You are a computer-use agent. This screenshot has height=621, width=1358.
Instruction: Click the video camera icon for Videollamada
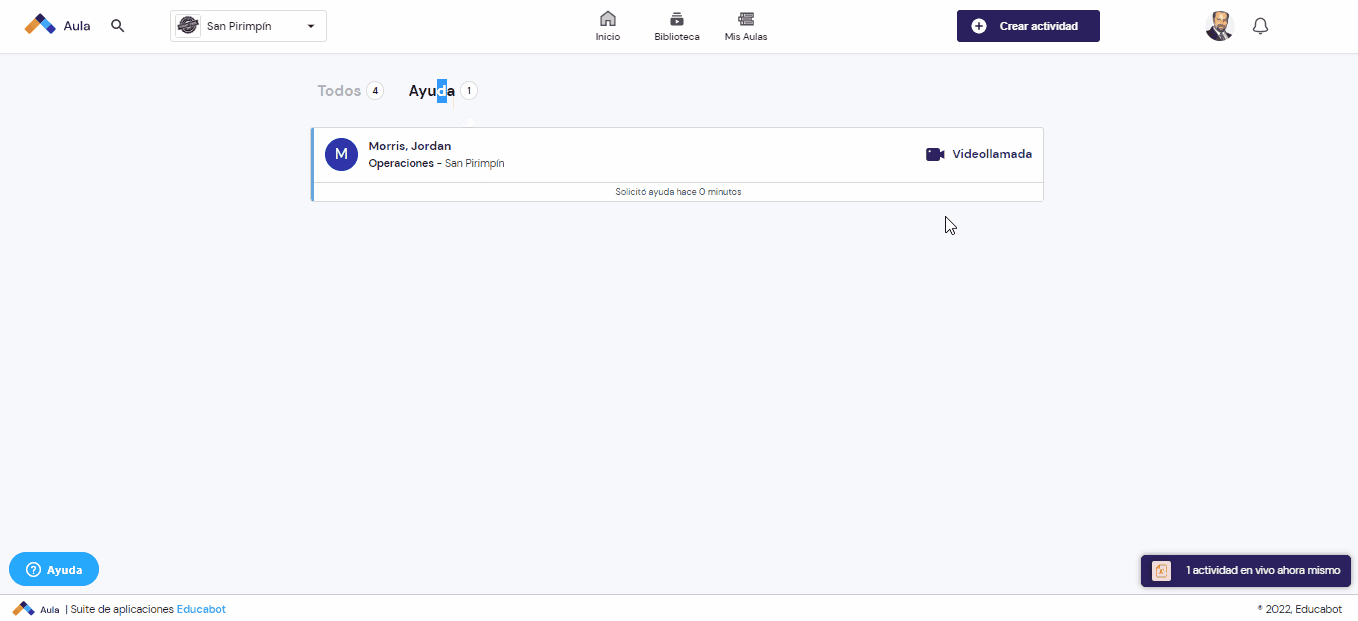935,154
